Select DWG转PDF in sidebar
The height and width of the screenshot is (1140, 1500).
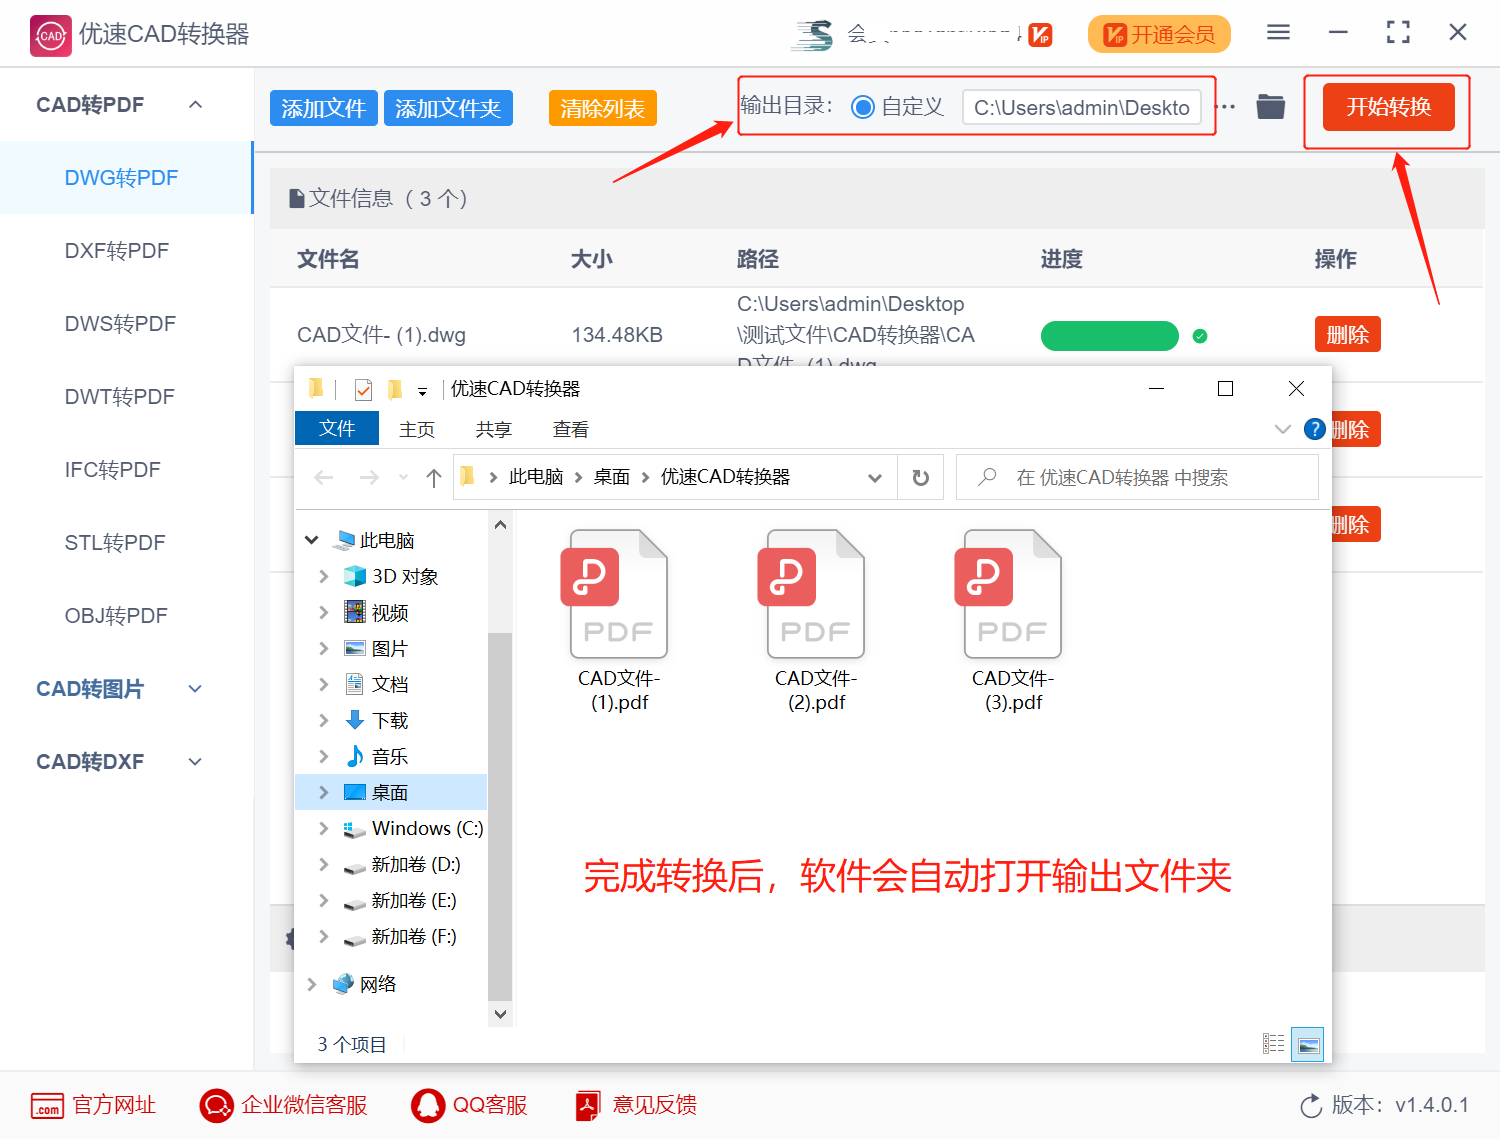[x=126, y=178]
